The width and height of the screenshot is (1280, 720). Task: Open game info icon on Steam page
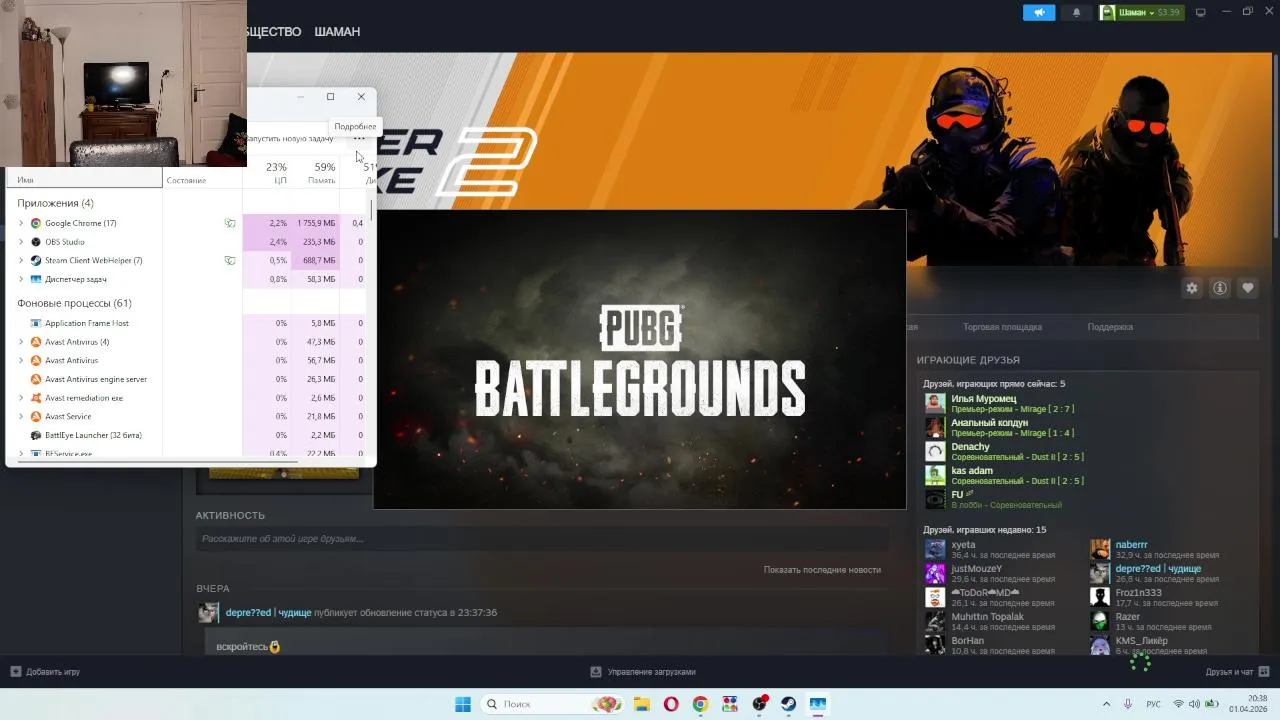coord(1220,288)
